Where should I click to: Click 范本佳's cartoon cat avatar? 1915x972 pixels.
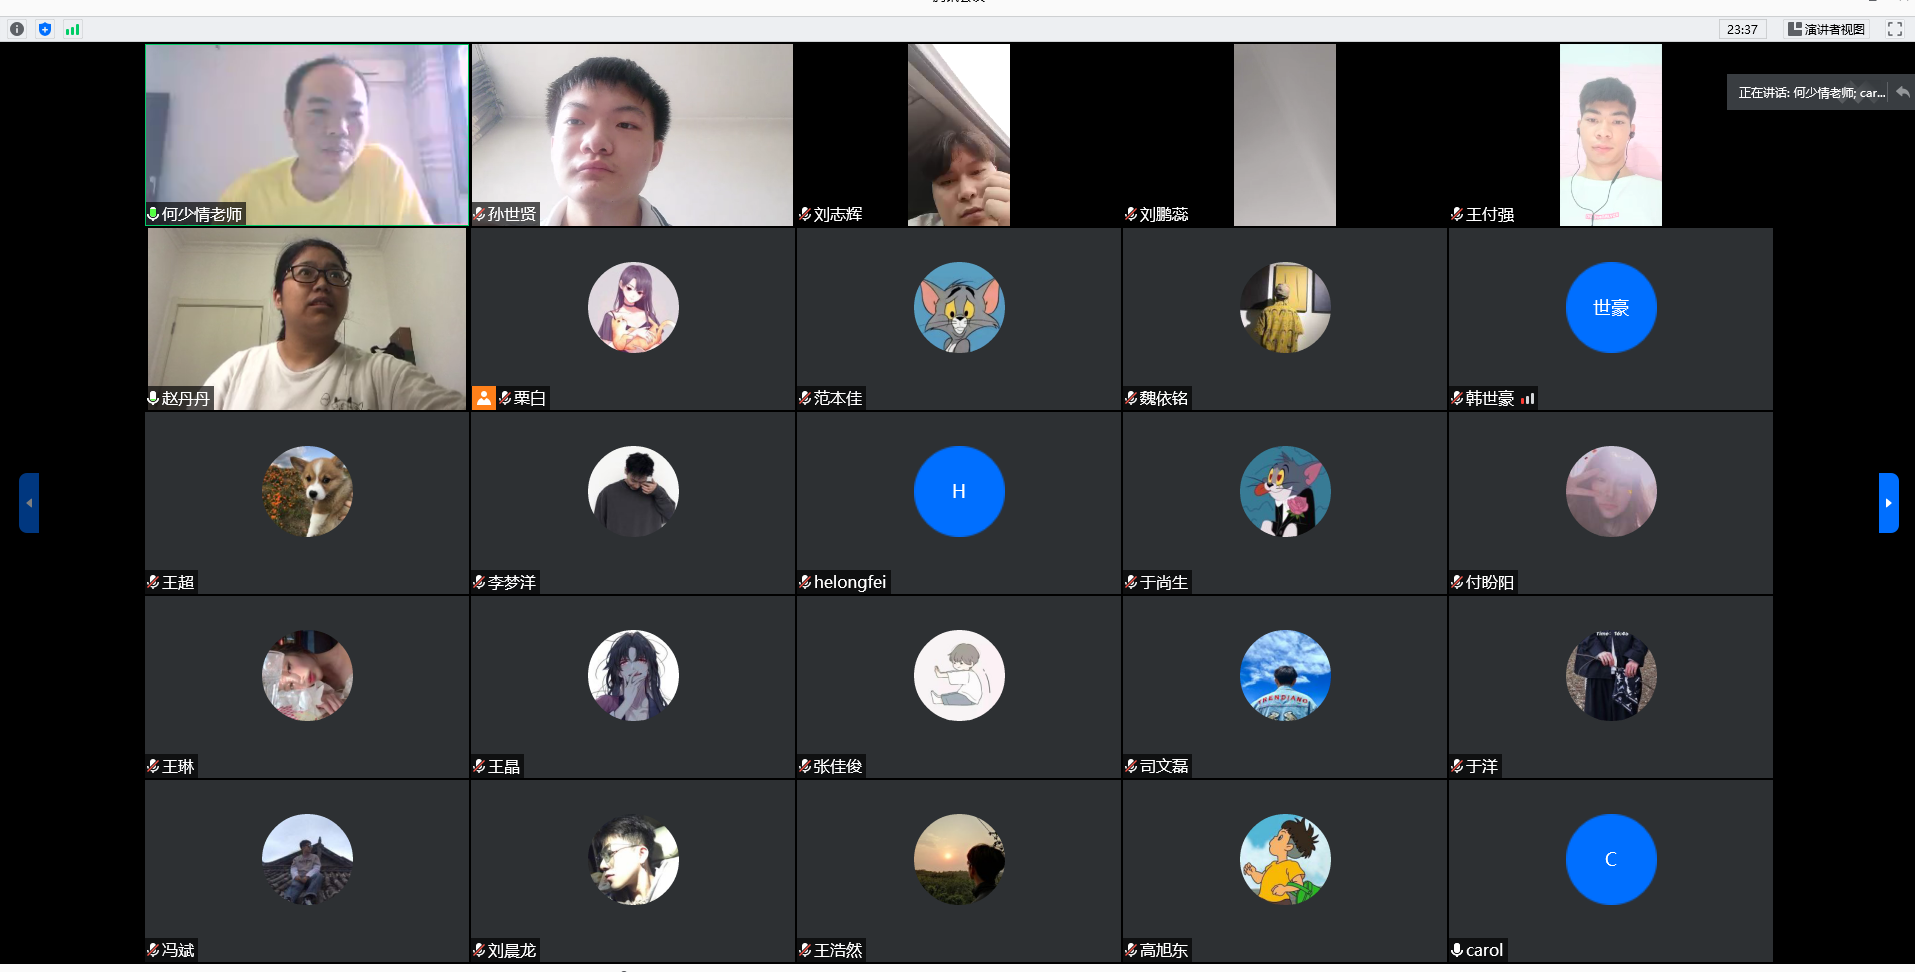tap(958, 307)
